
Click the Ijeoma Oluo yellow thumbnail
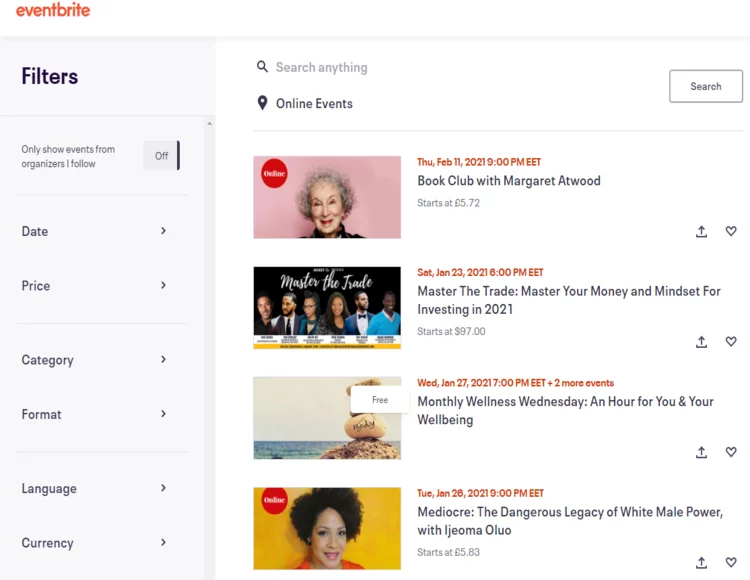[x=327, y=528]
